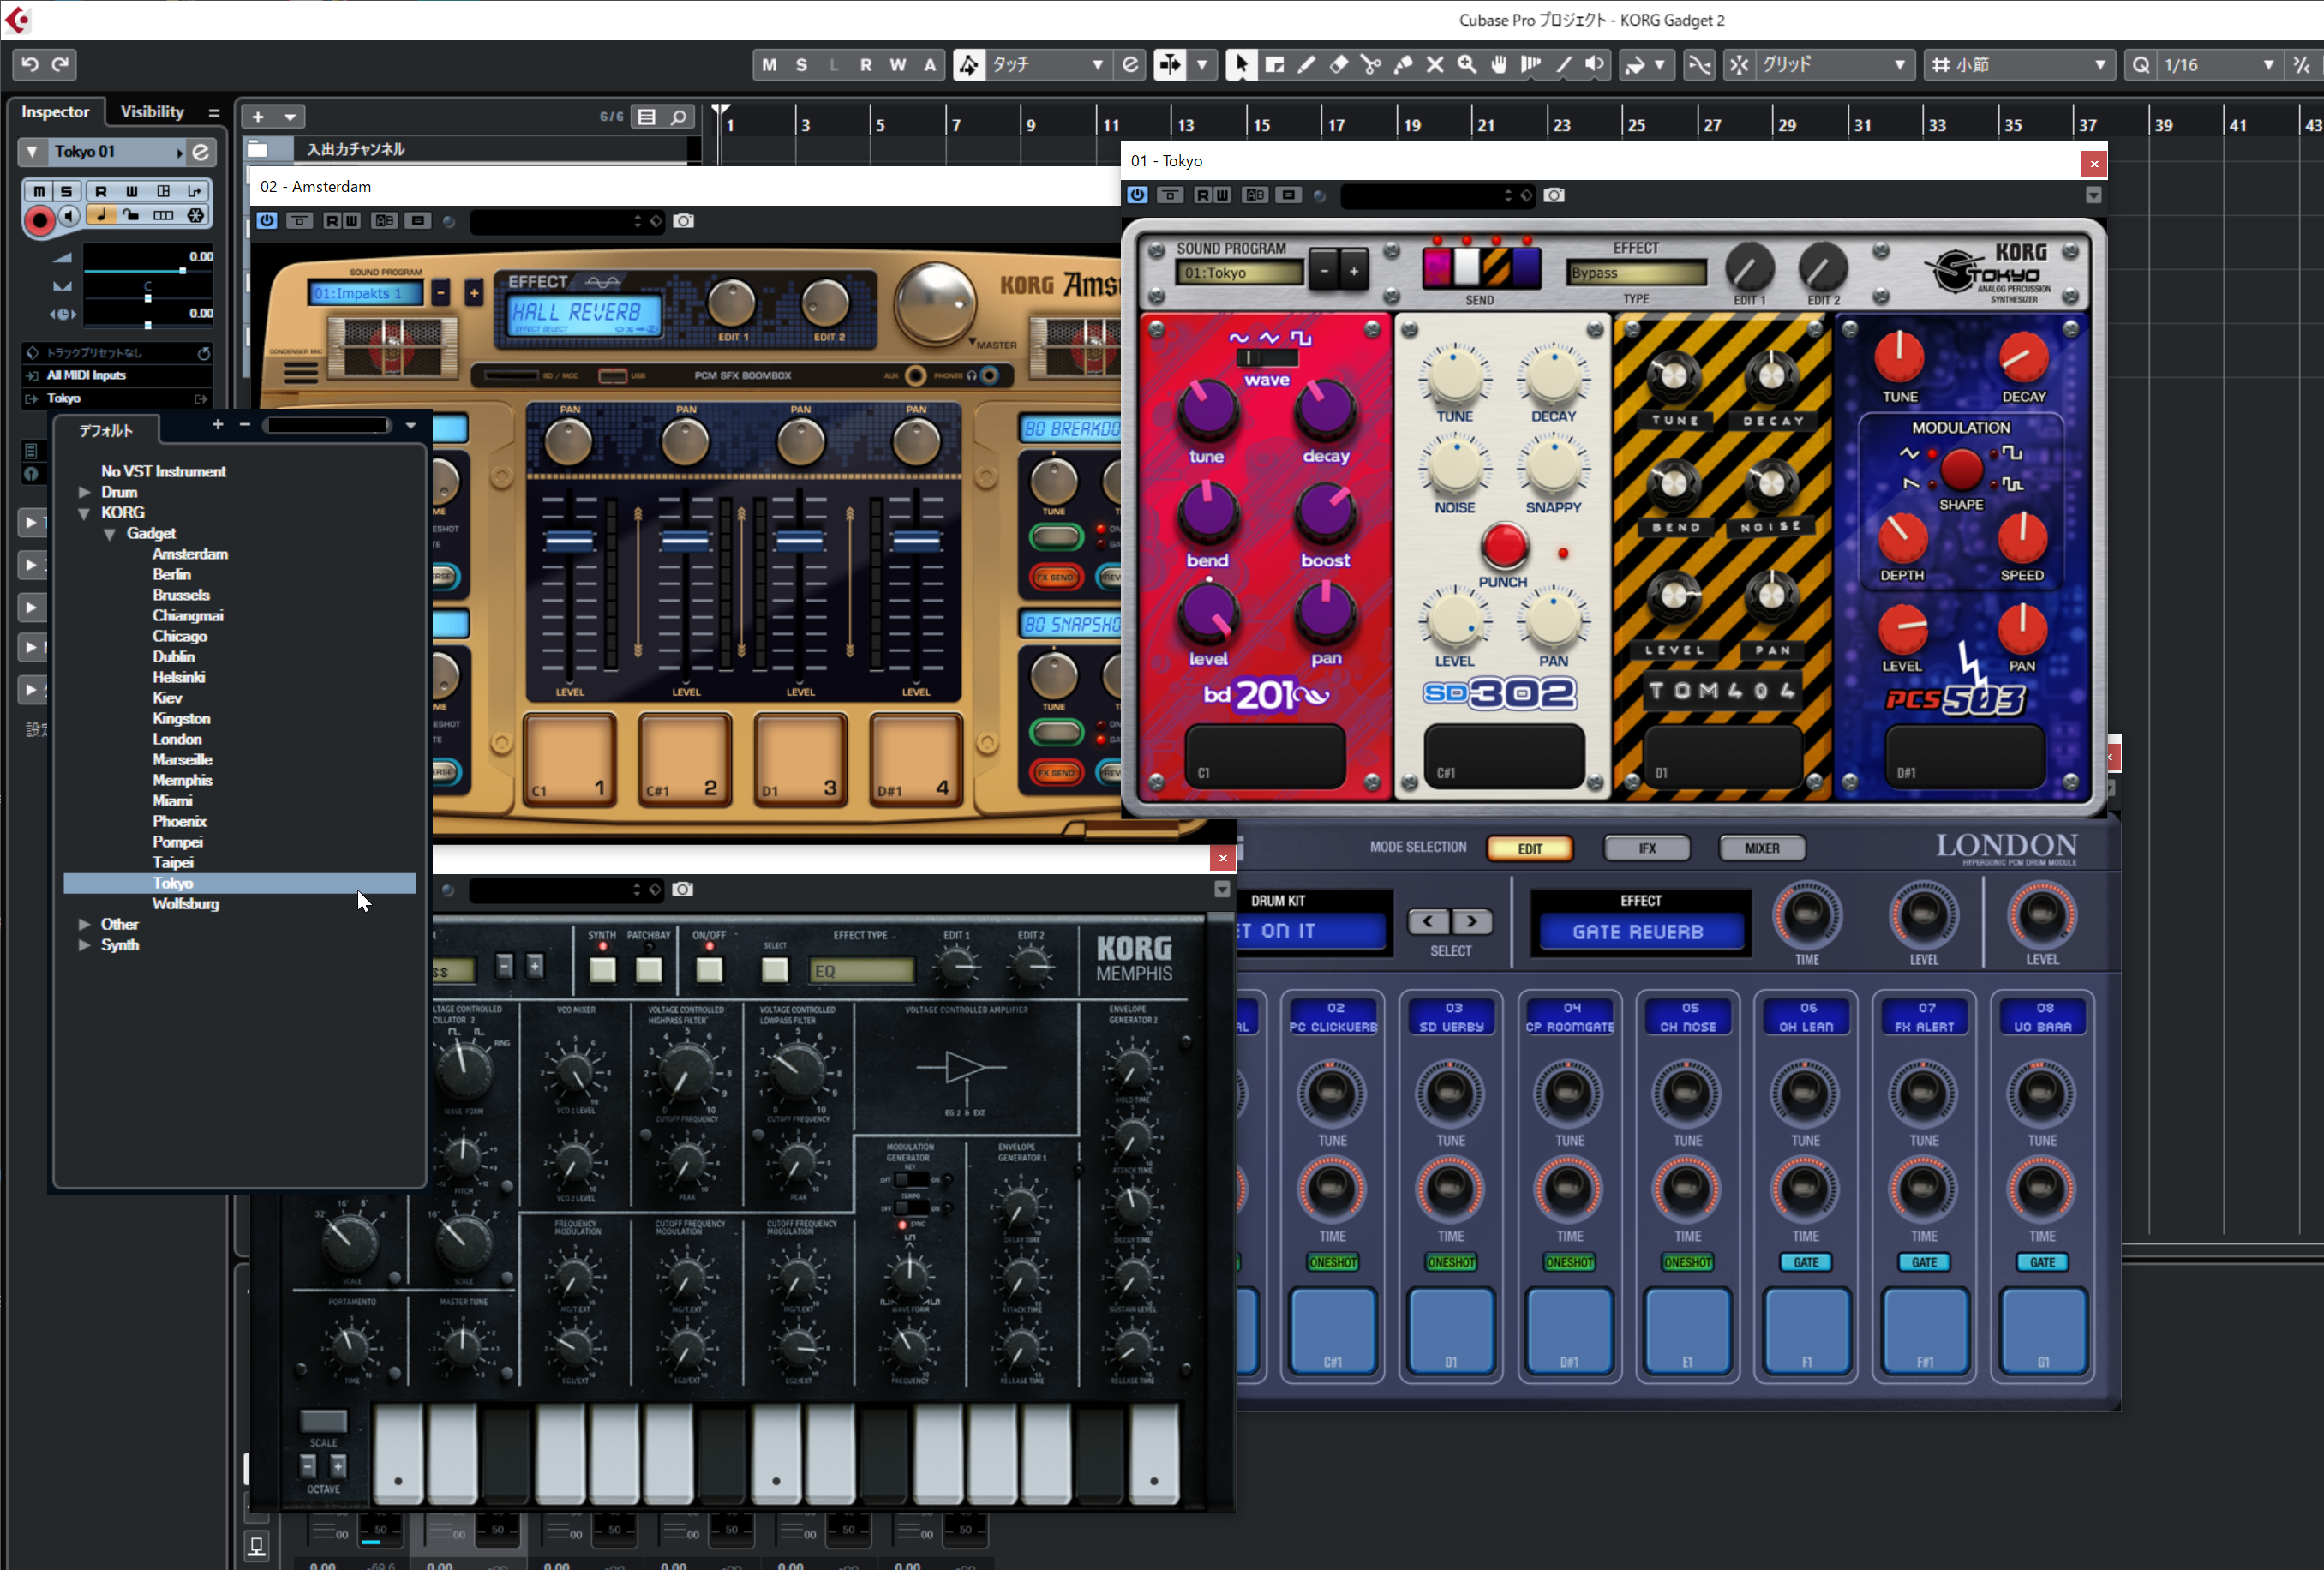
Task: Open the iterative quantize icon
Action: 2302,65
